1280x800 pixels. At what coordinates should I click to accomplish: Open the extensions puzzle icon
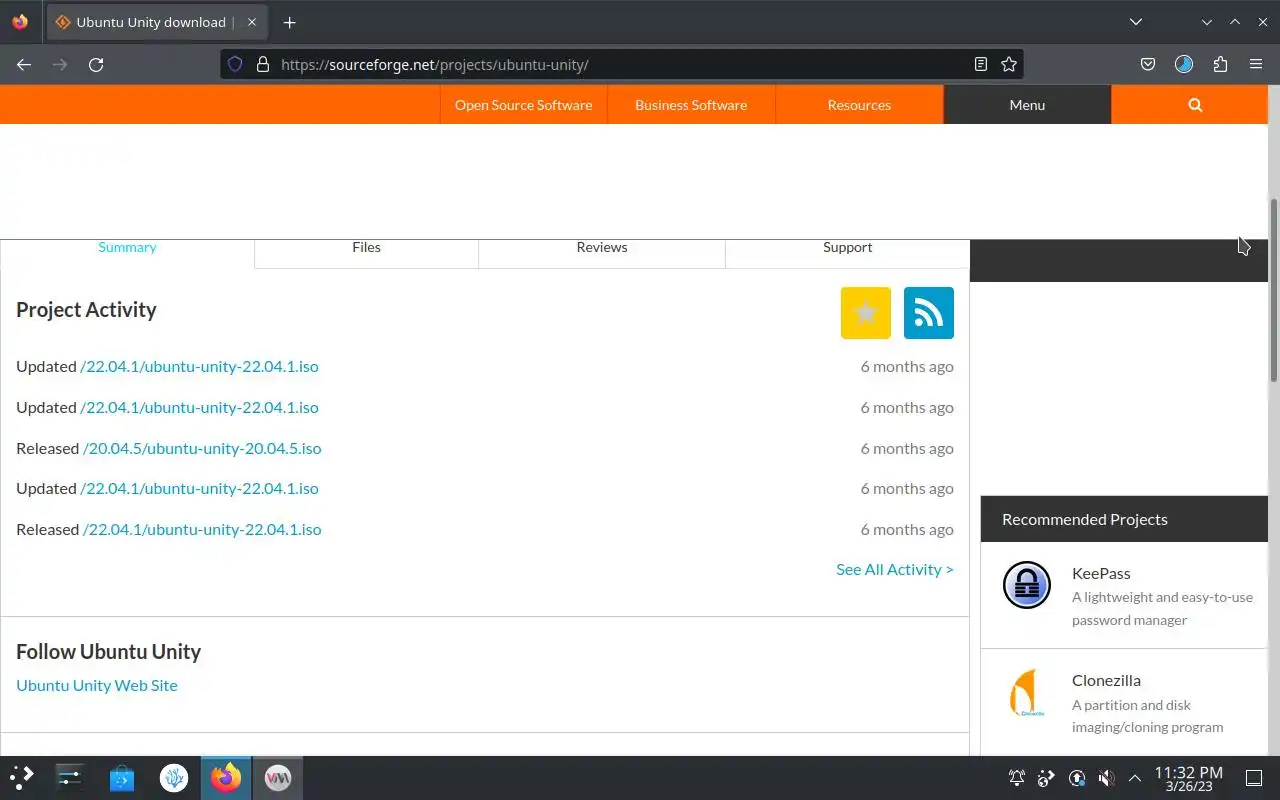pos(1220,64)
